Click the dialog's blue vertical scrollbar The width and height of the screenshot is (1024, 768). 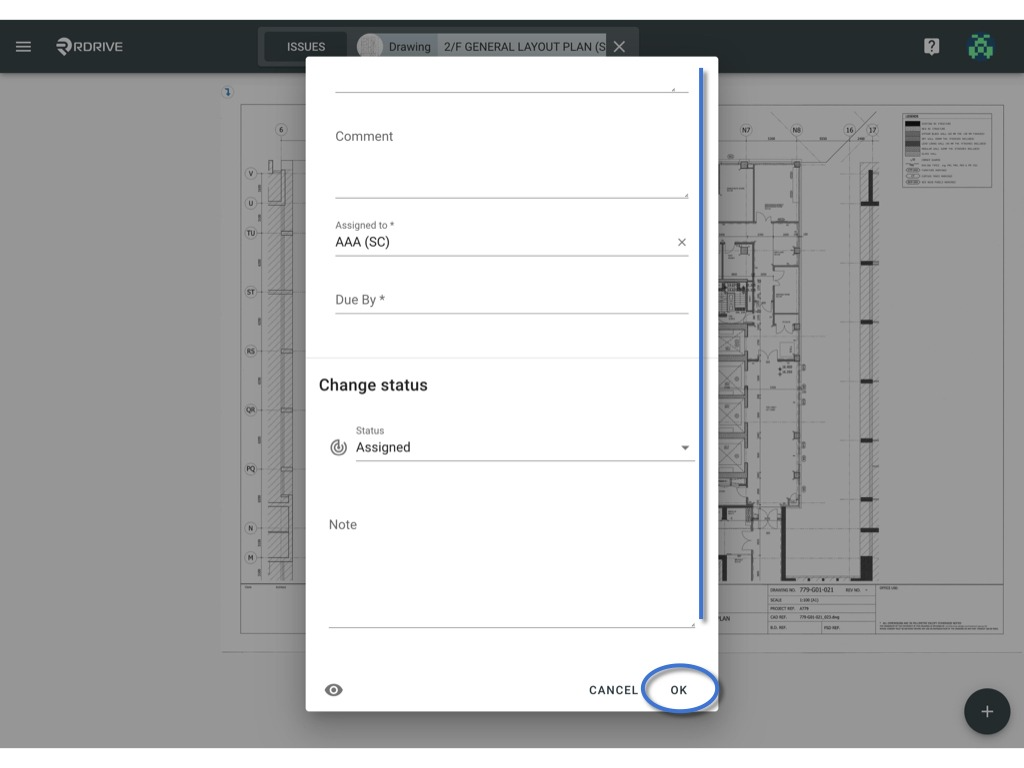click(x=701, y=343)
